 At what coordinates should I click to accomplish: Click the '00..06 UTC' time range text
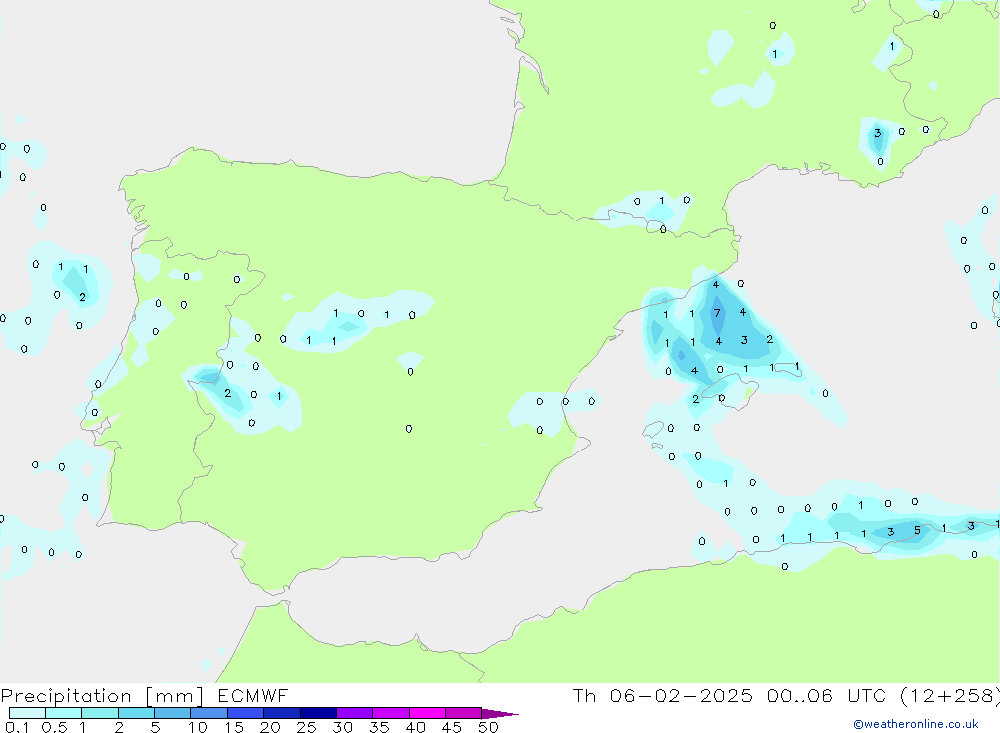click(827, 695)
